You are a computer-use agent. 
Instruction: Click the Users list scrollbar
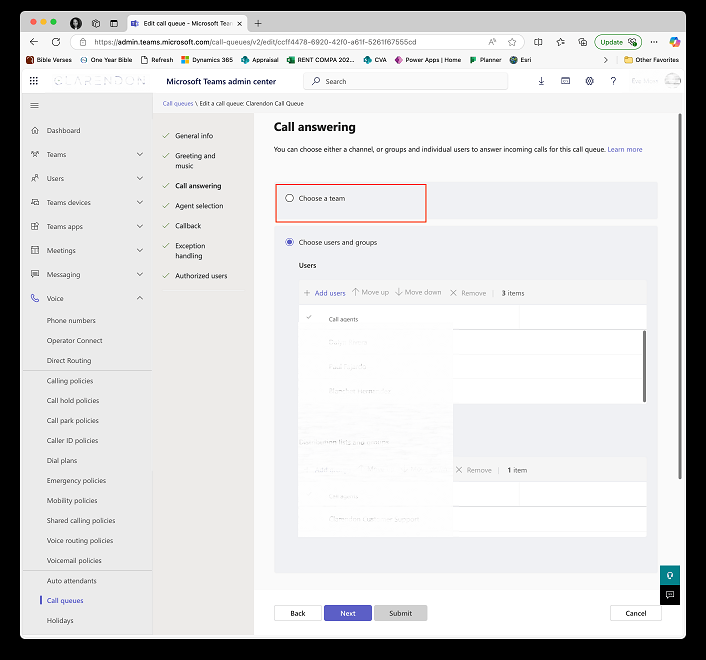644,366
